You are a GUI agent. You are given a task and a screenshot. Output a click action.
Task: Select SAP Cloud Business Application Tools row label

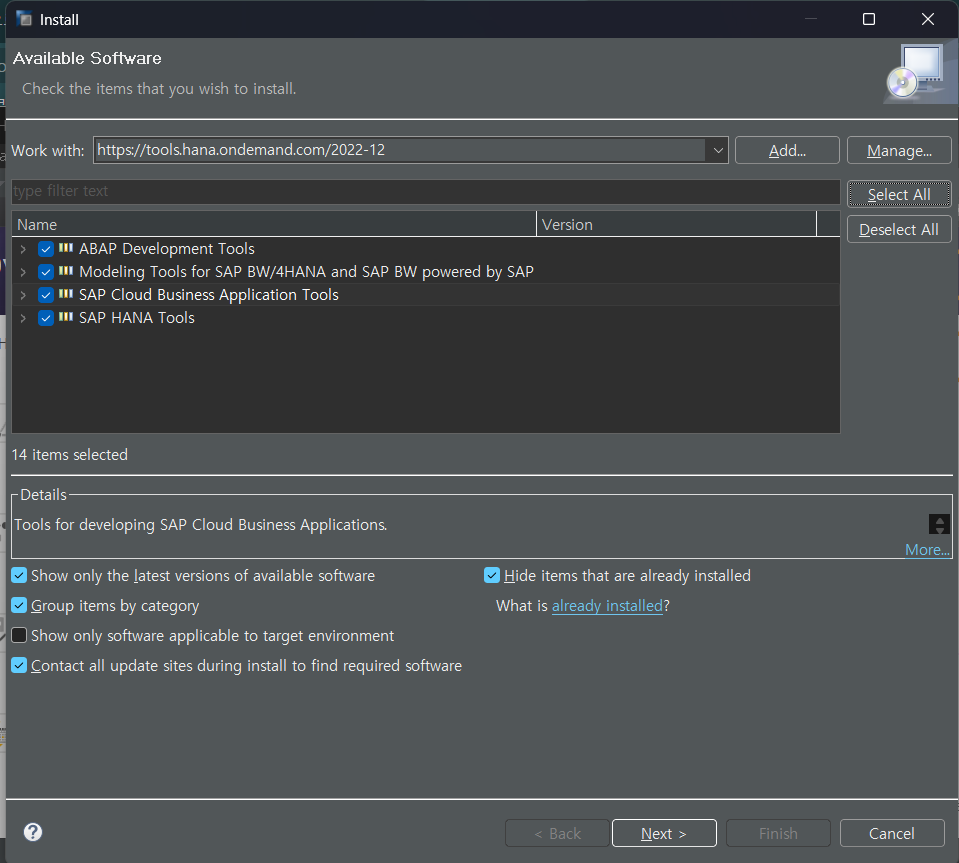(209, 295)
